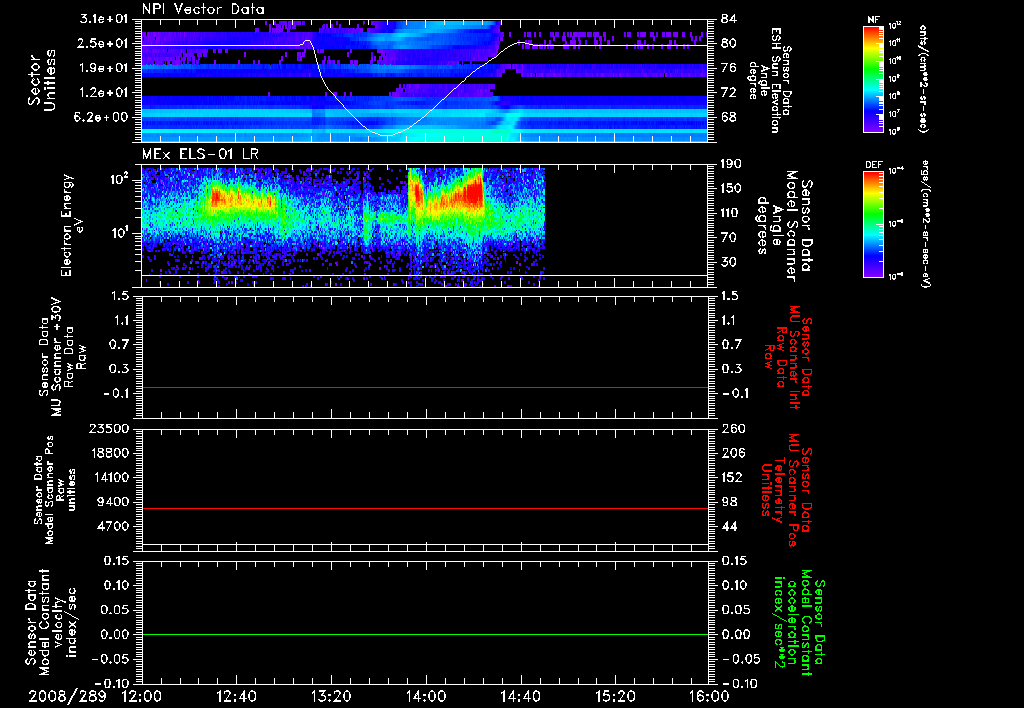Image resolution: width=1024 pixels, height=708 pixels.
Task: Click the DEF rainbow color bar
Action: (874, 224)
